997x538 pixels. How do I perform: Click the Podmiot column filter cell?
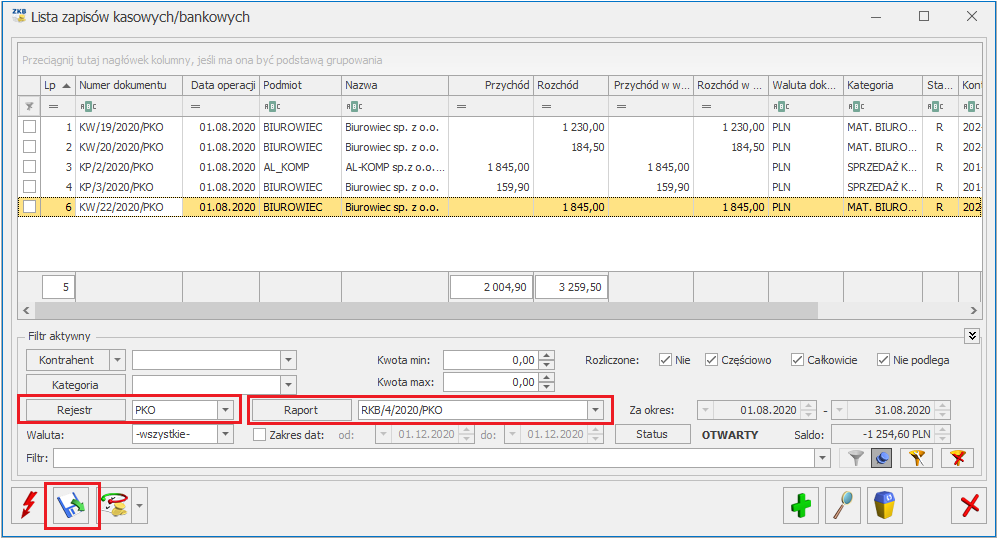point(301,106)
